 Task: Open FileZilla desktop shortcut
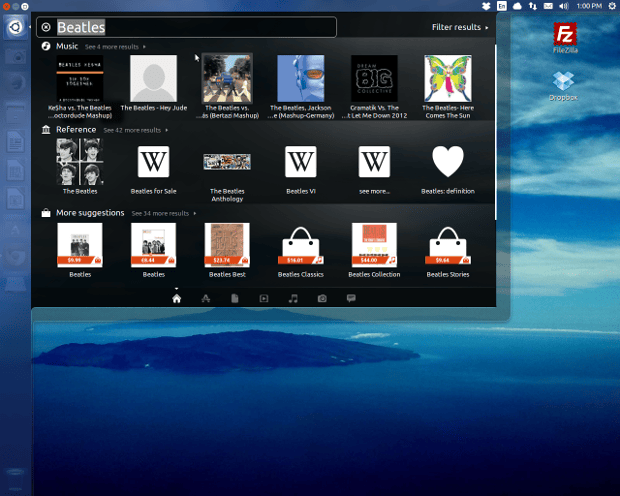pyautogui.click(x=566, y=37)
